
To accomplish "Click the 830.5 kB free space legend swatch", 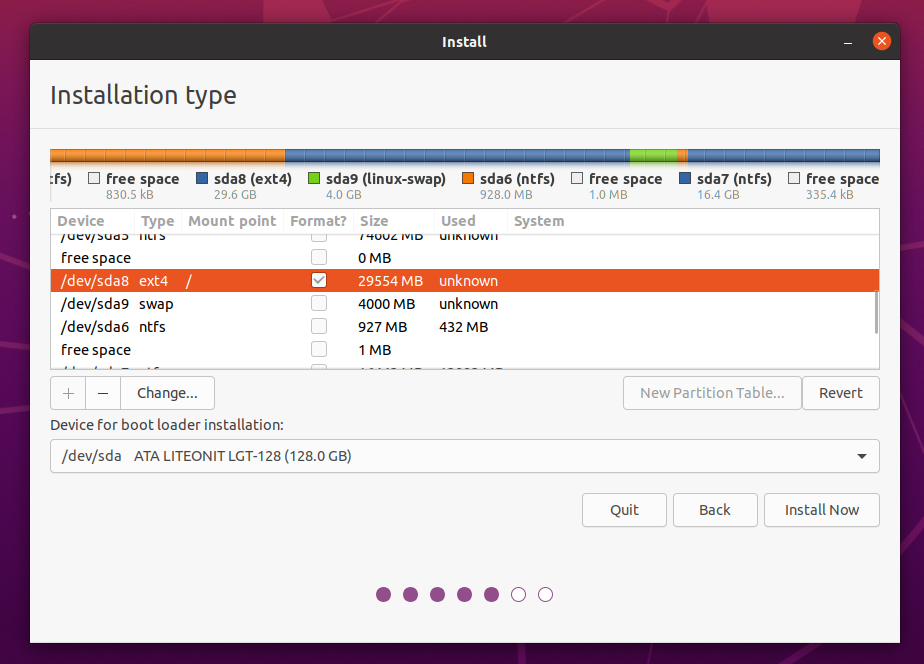I will tap(94, 178).
